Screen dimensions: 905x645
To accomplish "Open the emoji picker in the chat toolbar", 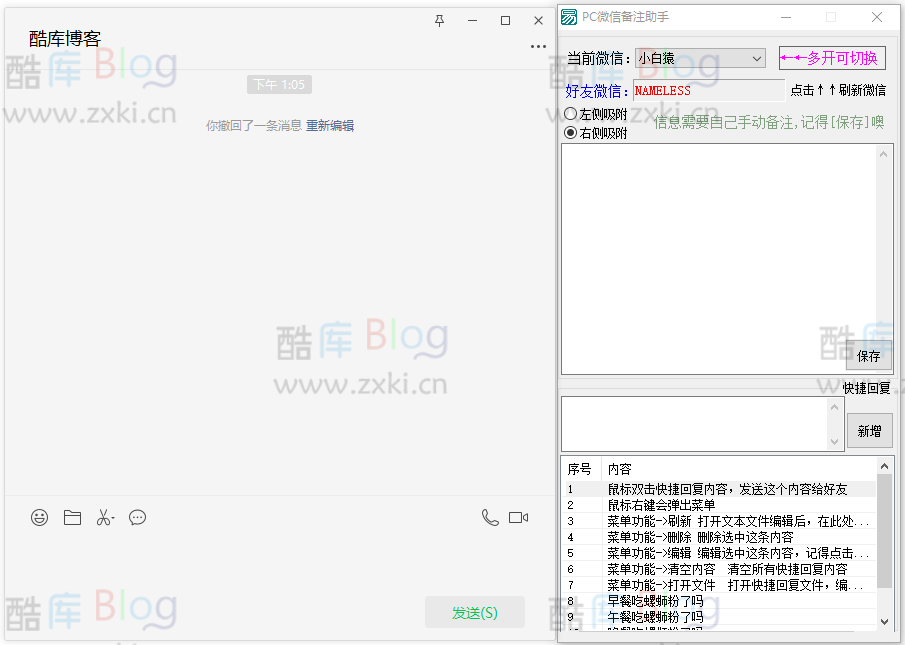I will [39, 517].
